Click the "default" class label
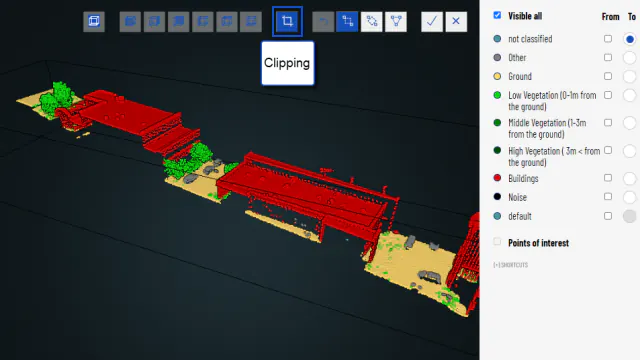 [520, 216]
